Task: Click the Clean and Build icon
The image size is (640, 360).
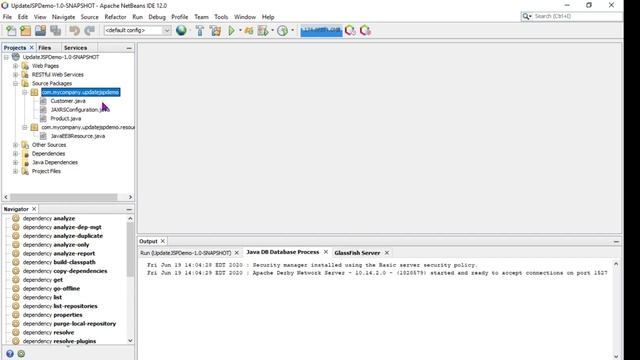Action: pyautogui.click(x=216, y=31)
